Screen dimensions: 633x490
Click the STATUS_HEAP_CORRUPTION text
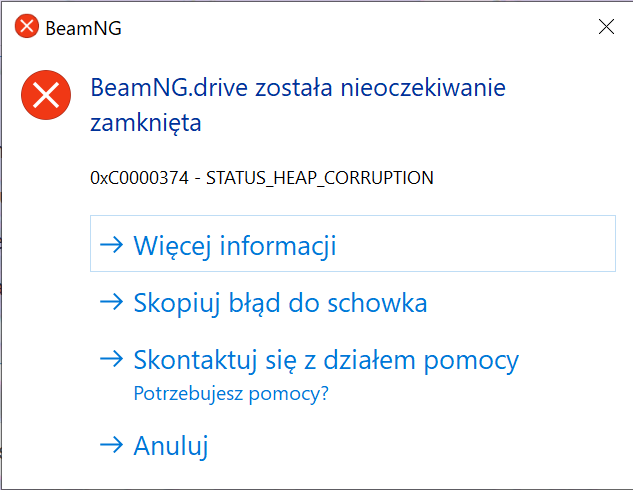click(x=319, y=179)
